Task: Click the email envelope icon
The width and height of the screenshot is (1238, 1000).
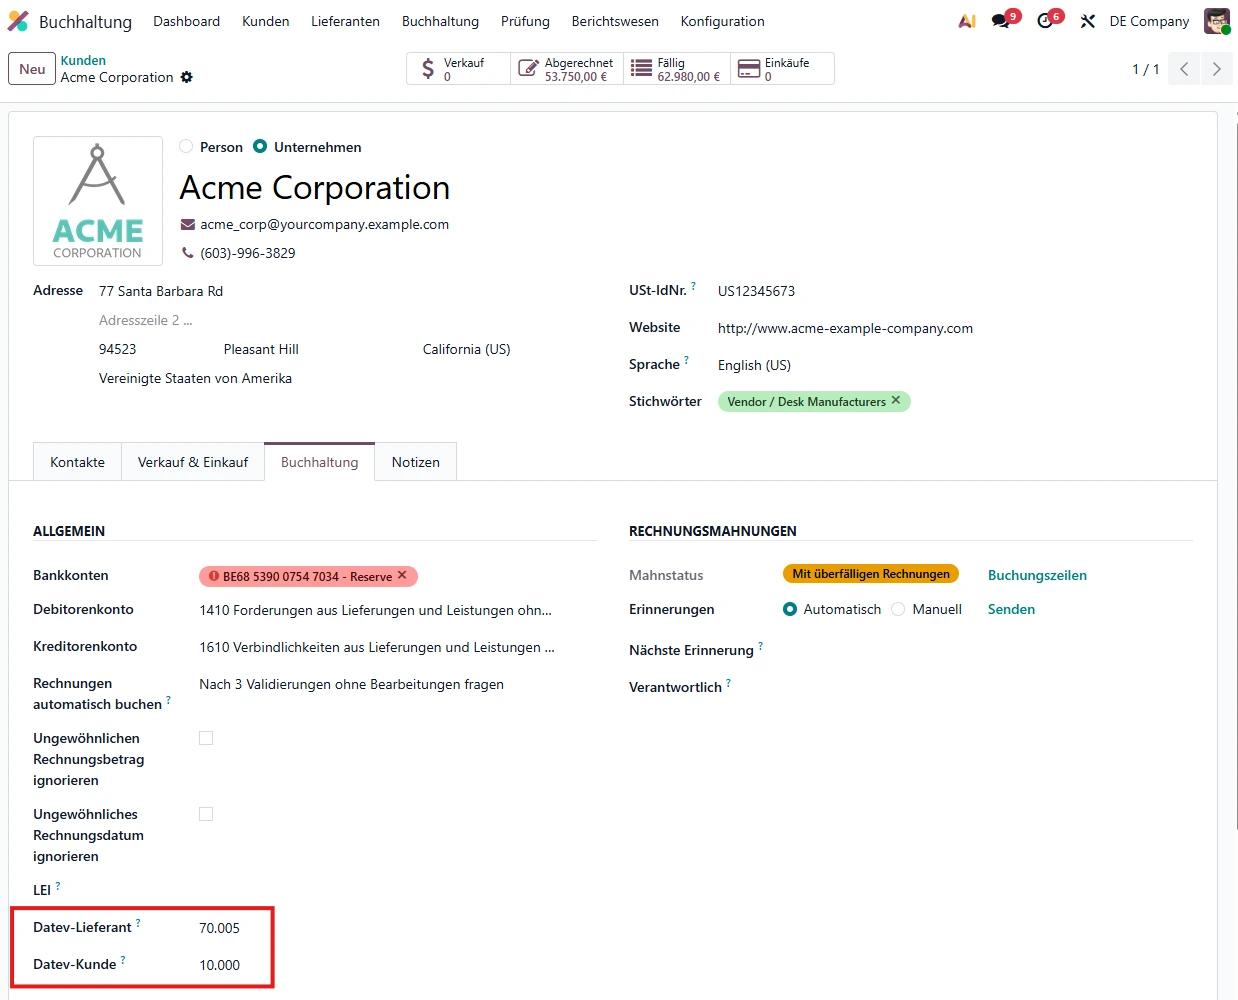Action: 187,224
